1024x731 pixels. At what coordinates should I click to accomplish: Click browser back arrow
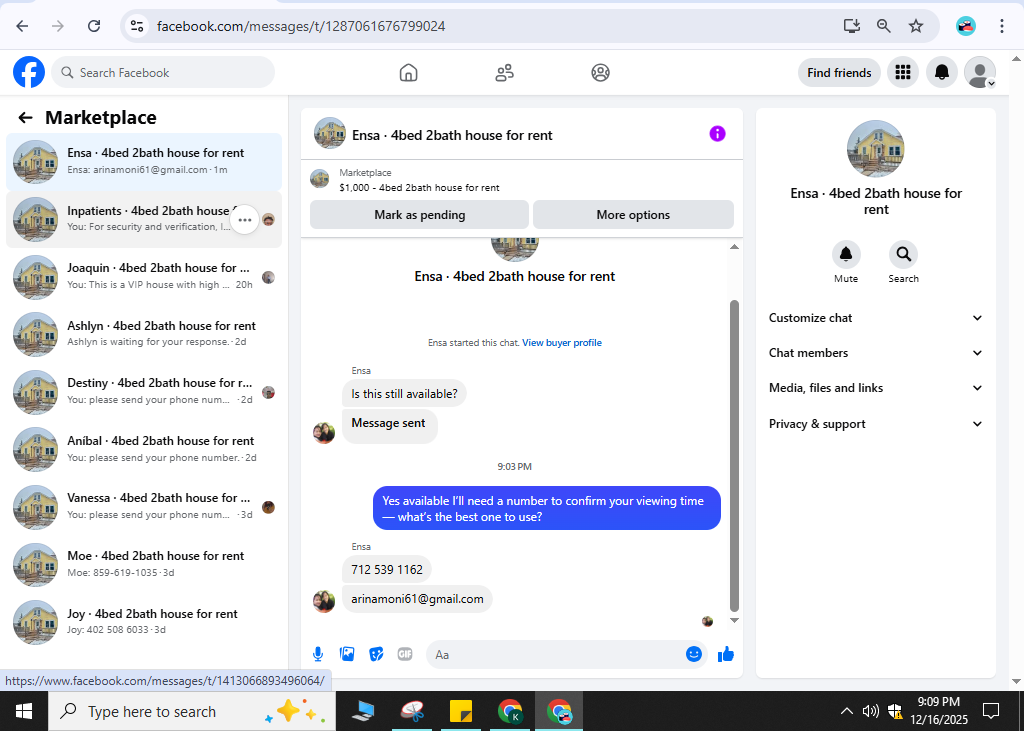click(22, 26)
